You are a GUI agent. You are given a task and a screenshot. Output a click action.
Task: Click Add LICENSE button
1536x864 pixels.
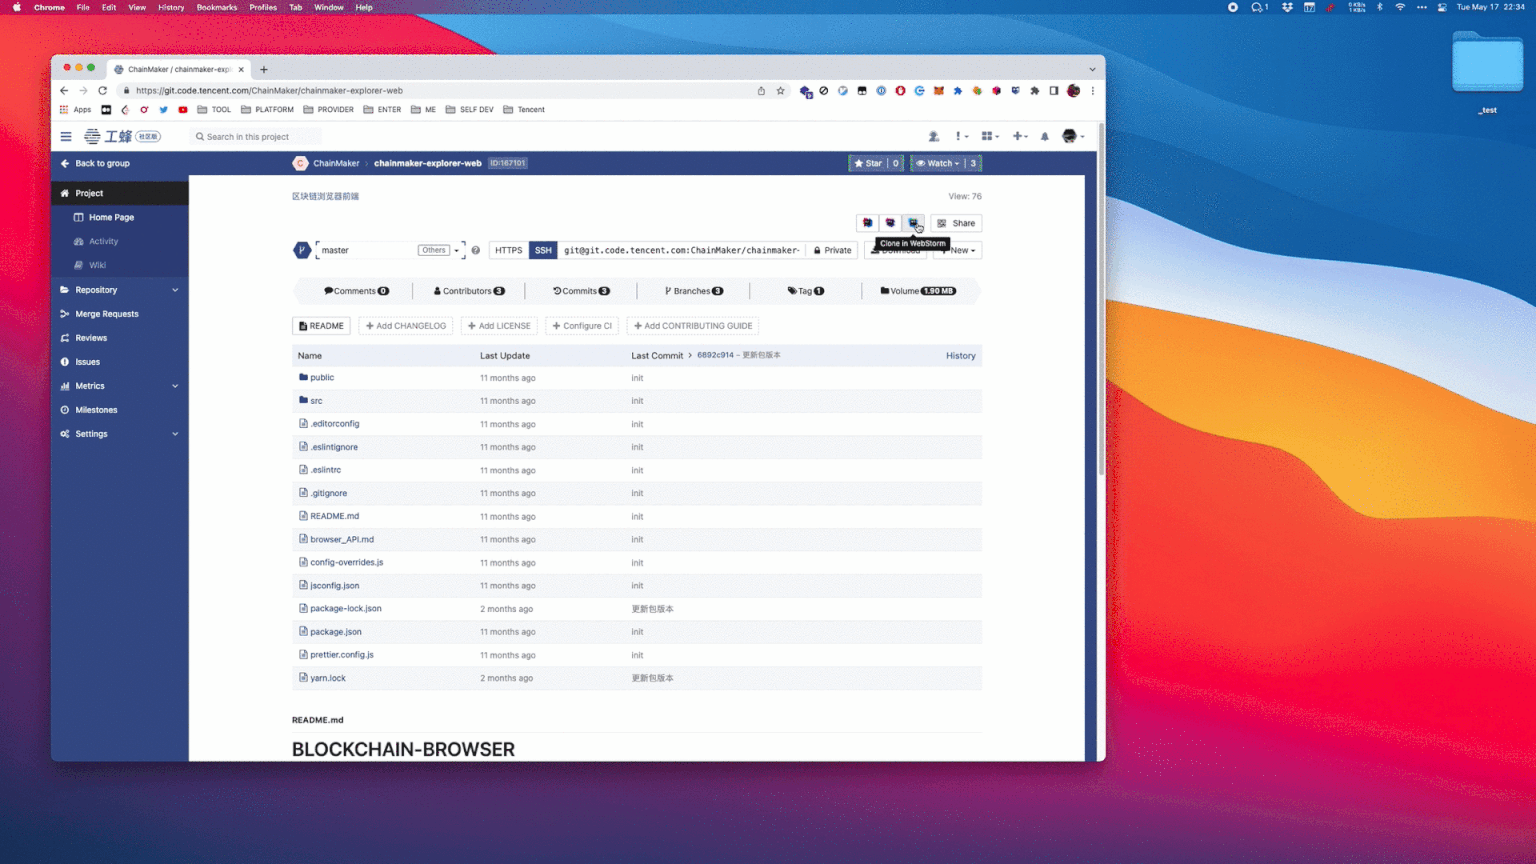point(499,326)
